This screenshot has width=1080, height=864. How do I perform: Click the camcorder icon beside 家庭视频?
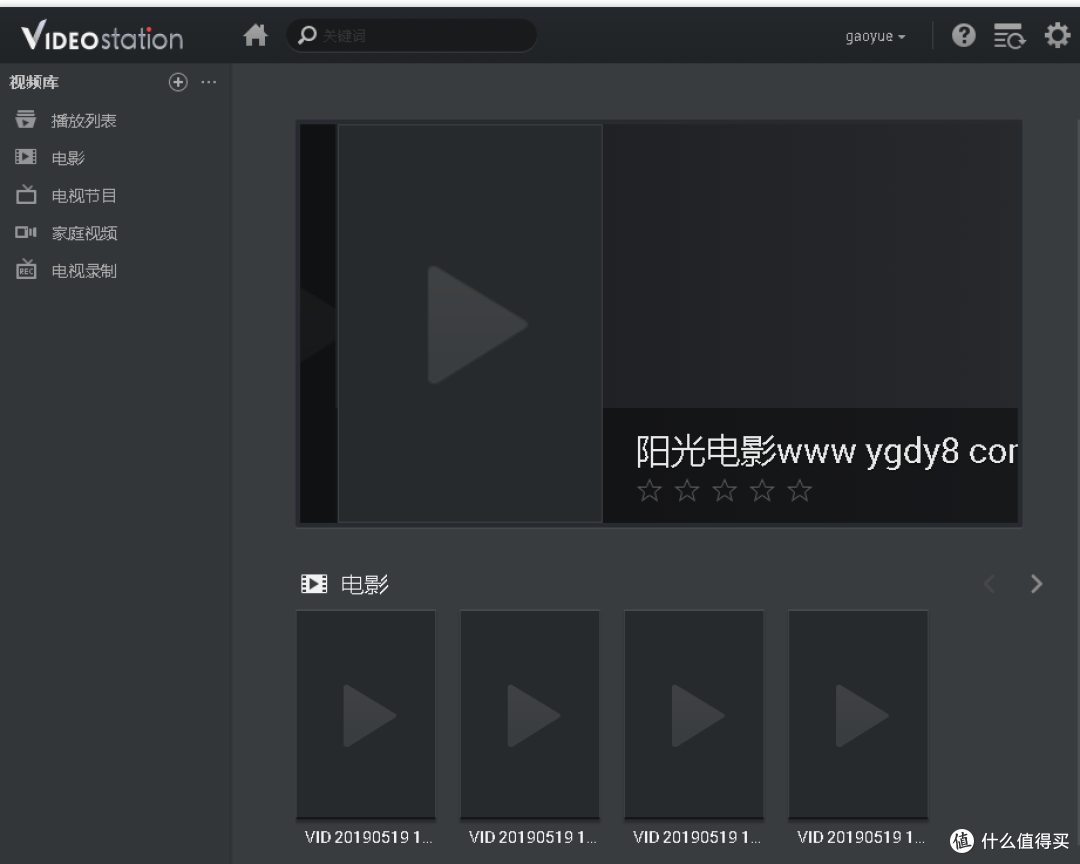25,232
